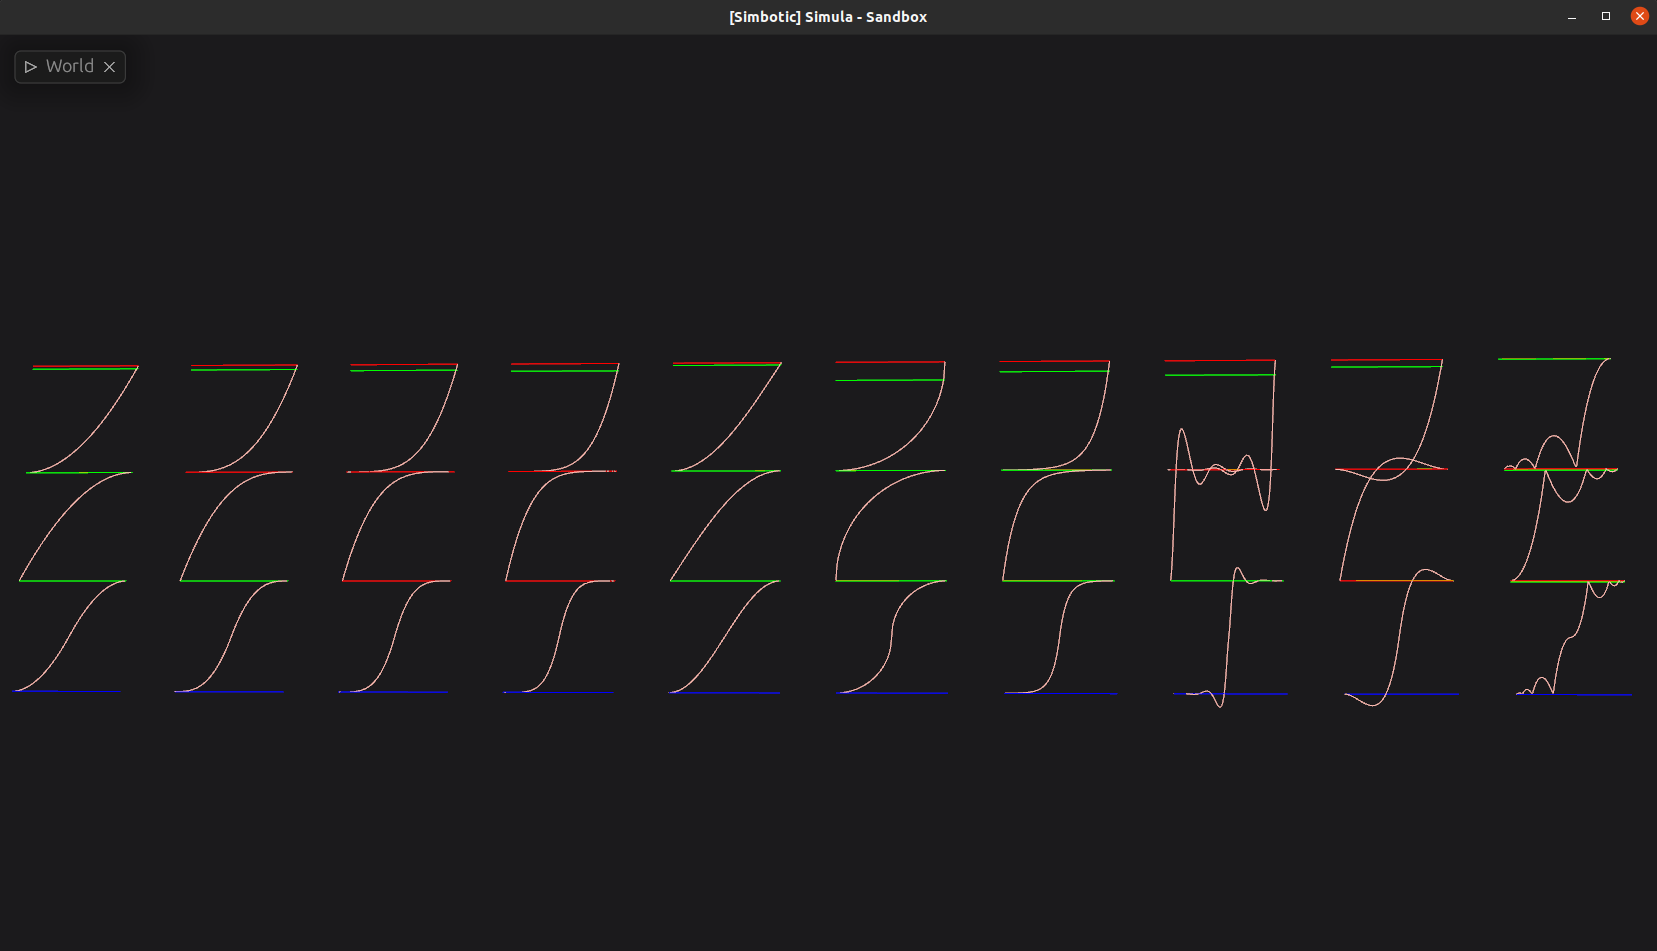Click the World panel label text
The image size is (1657, 951).
(x=69, y=66)
